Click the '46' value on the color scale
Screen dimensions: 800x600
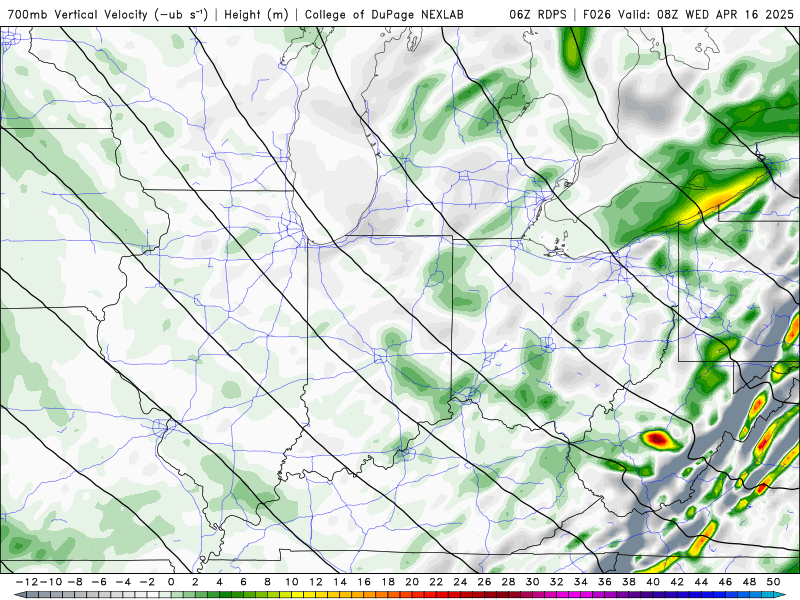[726, 582]
